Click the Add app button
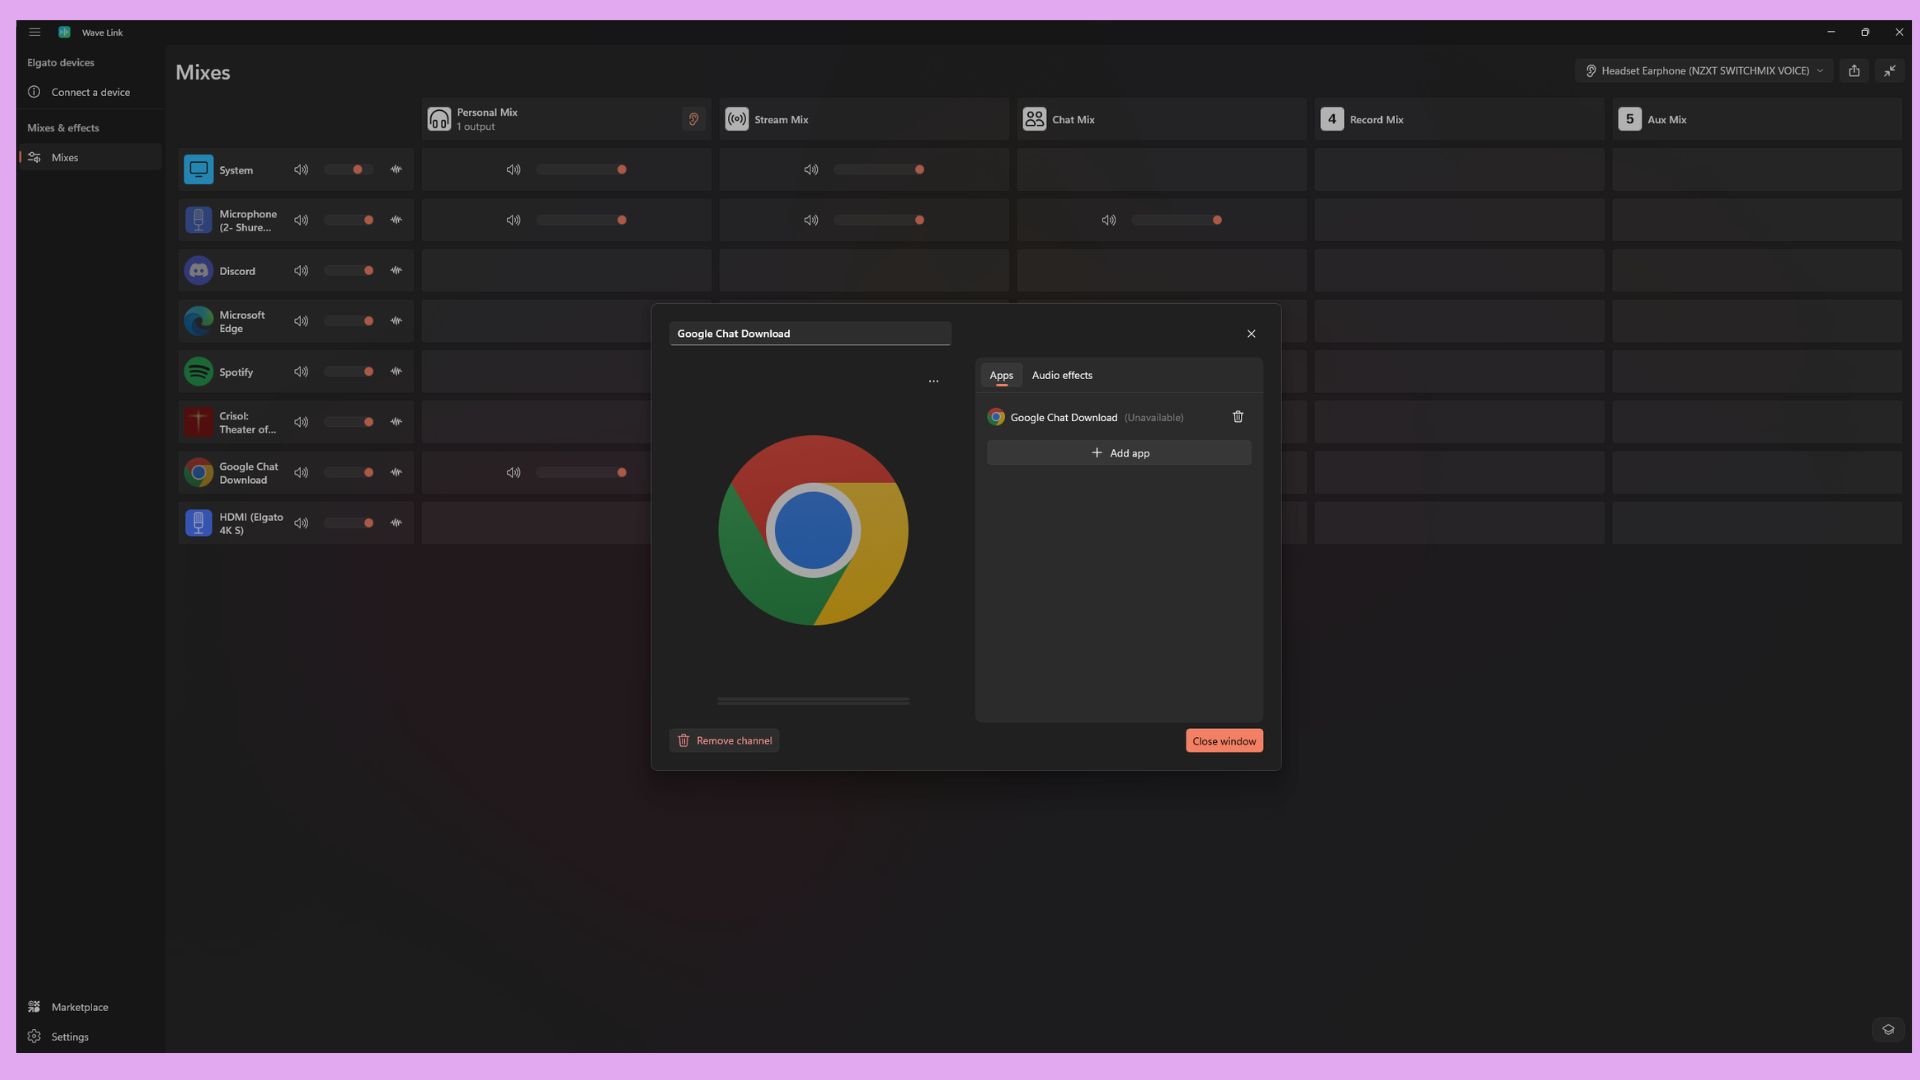The height and width of the screenshot is (1080, 1920). click(x=1119, y=453)
